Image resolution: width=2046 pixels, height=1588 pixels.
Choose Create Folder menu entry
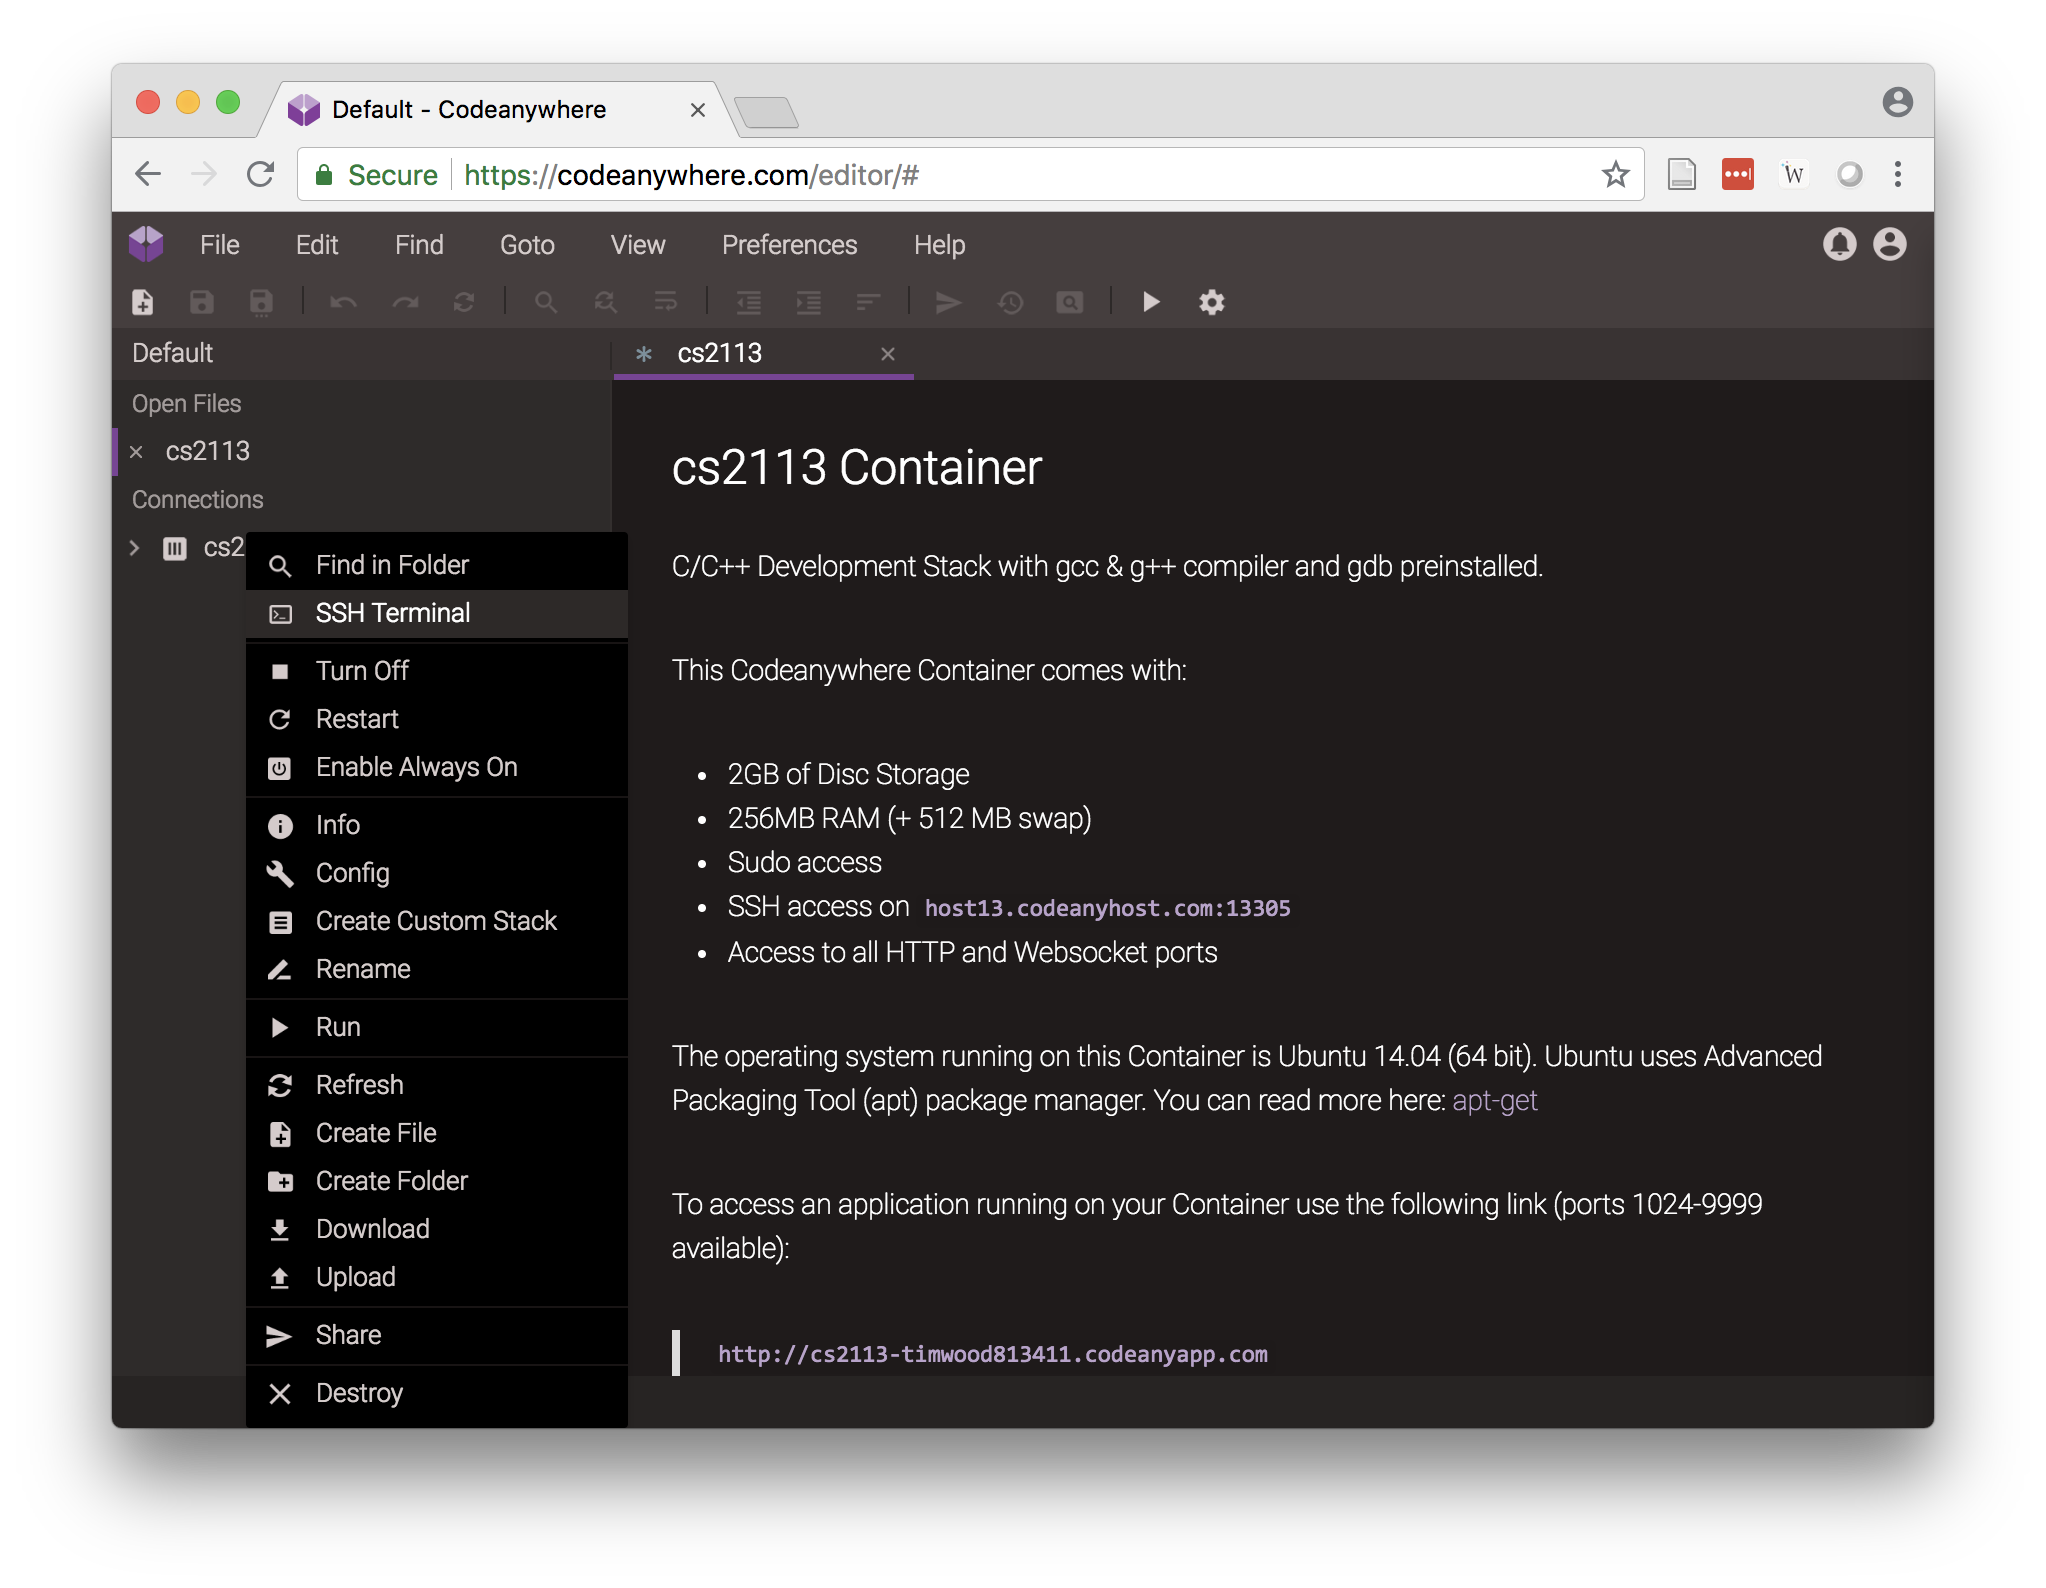click(x=437, y=1181)
